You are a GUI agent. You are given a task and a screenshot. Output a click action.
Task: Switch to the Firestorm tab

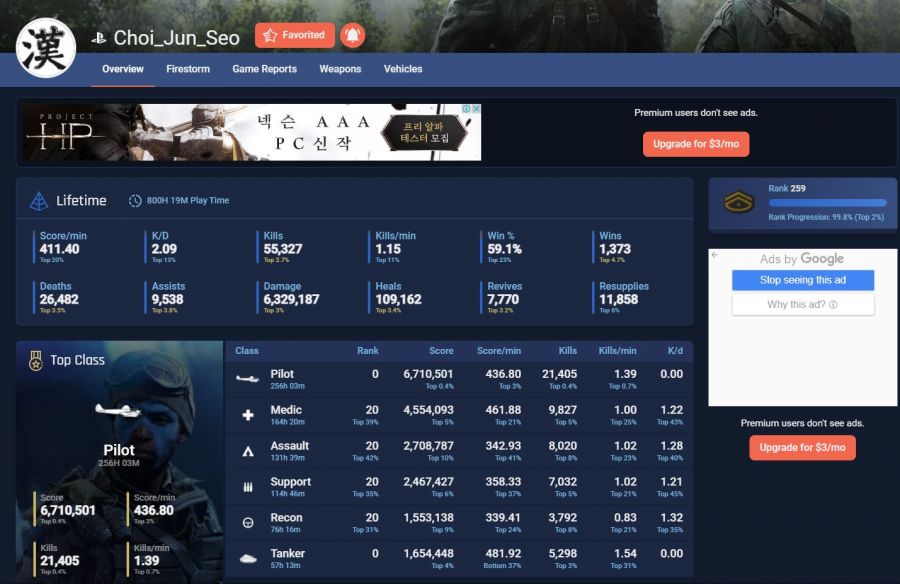tap(188, 69)
